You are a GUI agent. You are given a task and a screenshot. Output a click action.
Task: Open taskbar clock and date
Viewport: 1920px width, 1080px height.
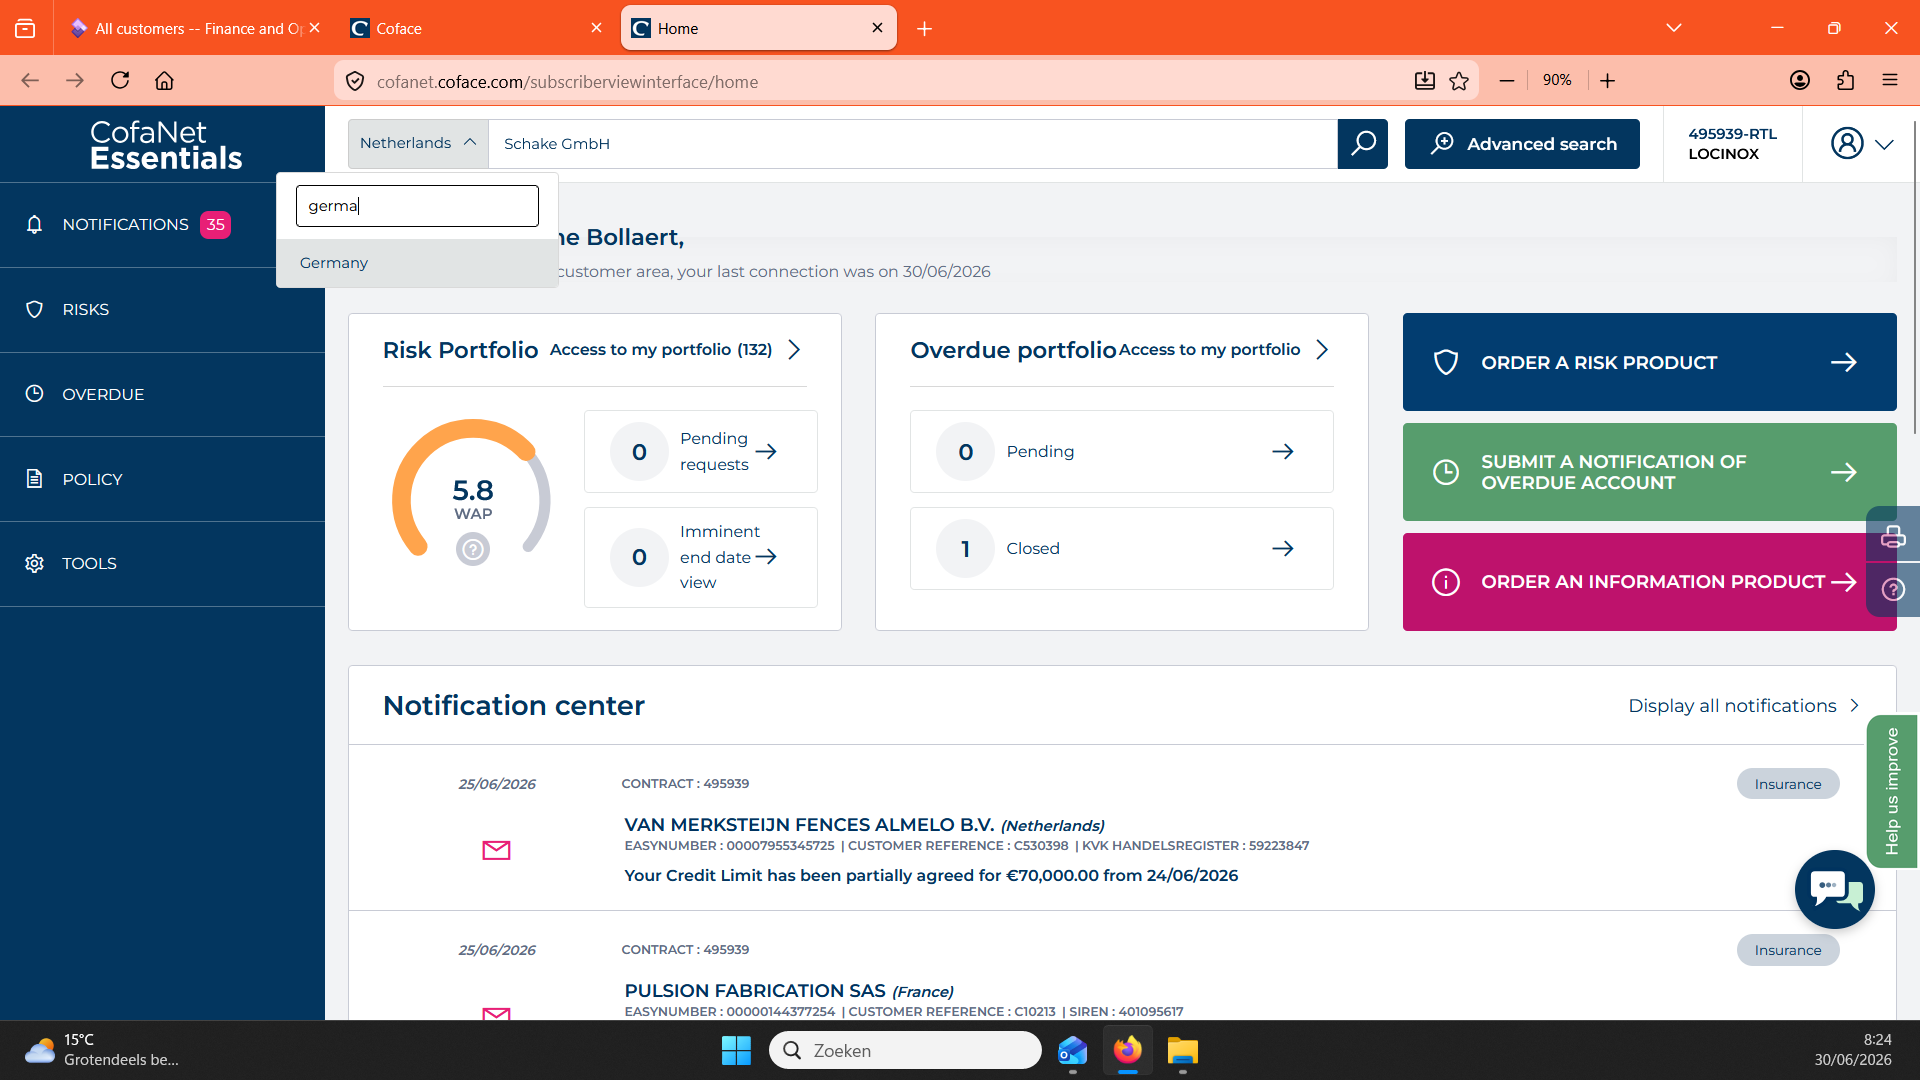point(1853,1050)
